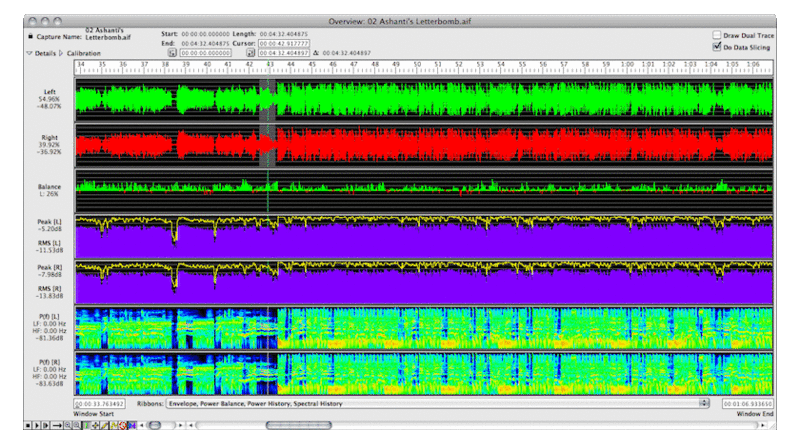
Task: Click the Window Start time field
Action: (98, 404)
